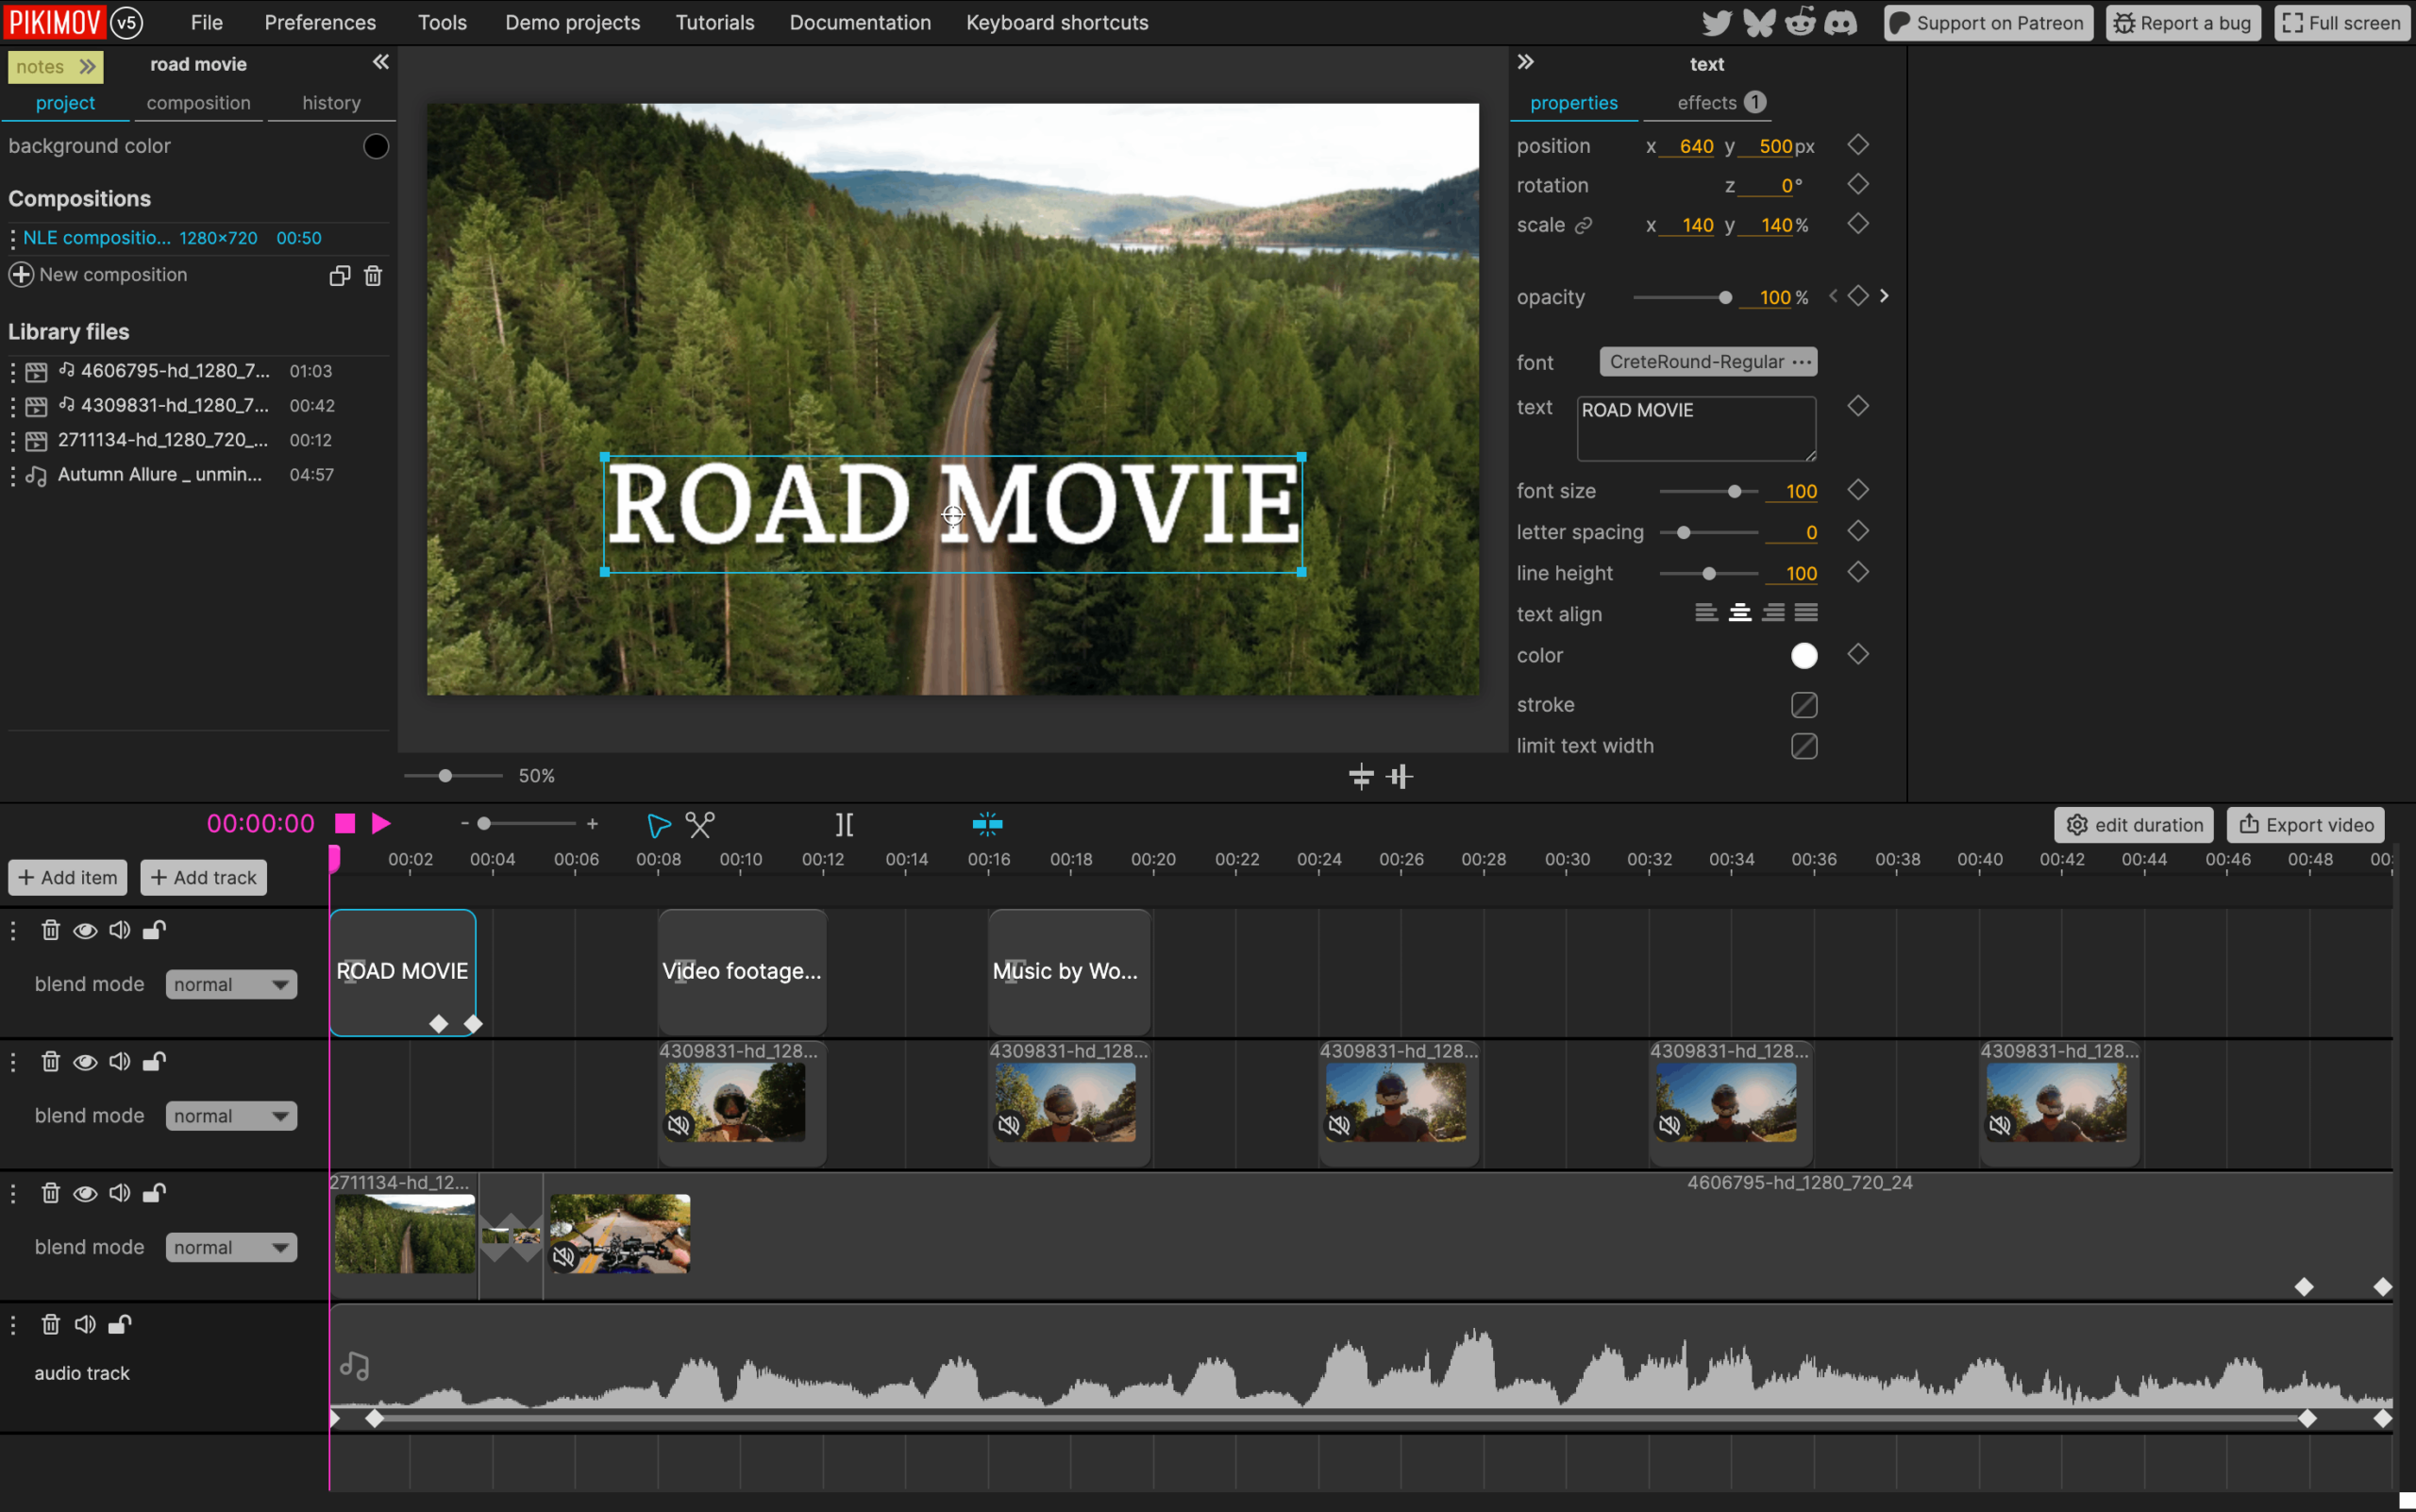The width and height of the screenshot is (2416, 1512).
Task: Expand the notes panel
Action: coord(56,66)
